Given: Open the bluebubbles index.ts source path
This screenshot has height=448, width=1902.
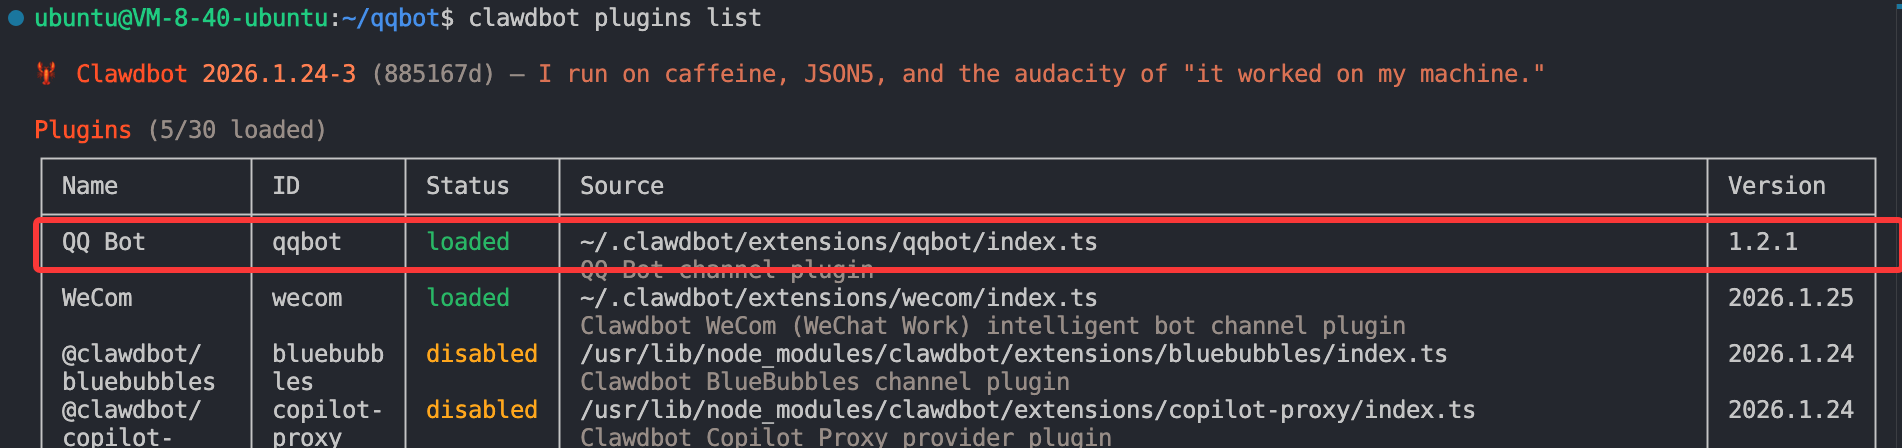Looking at the screenshot, I should click(1013, 354).
